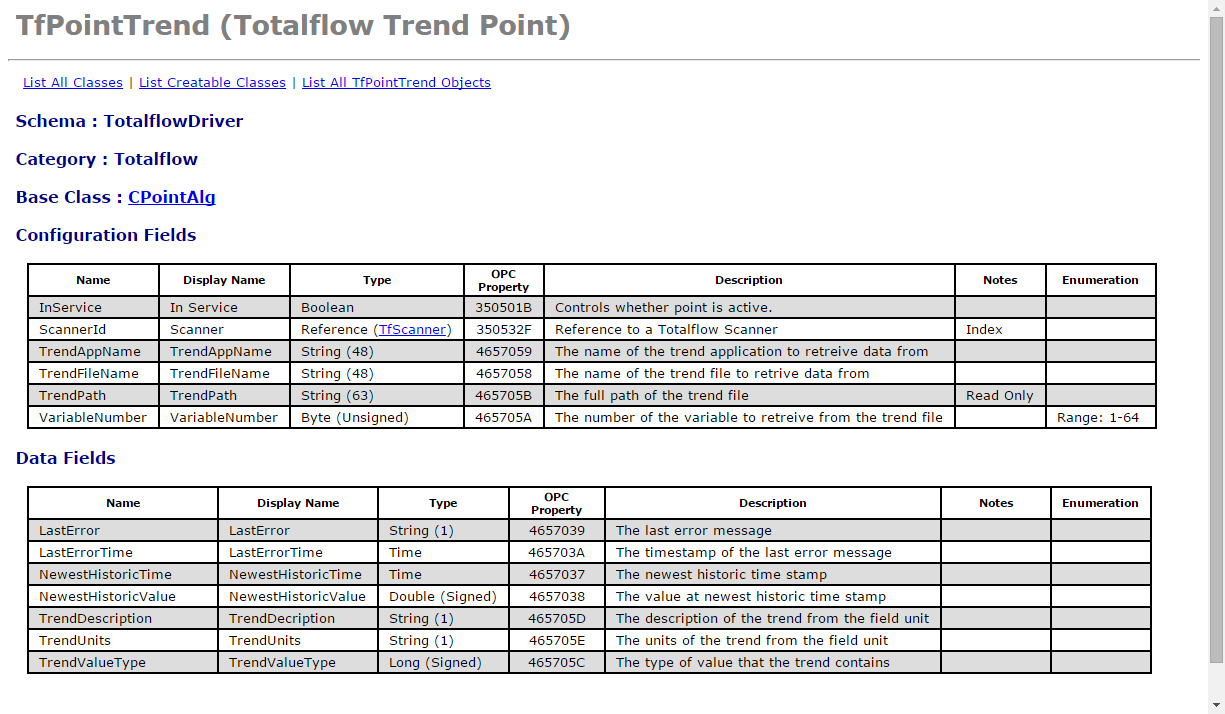Viewport: 1225px width, 714px height.
Task: Click the NewestHistoricValue name cell
Action: pos(107,596)
